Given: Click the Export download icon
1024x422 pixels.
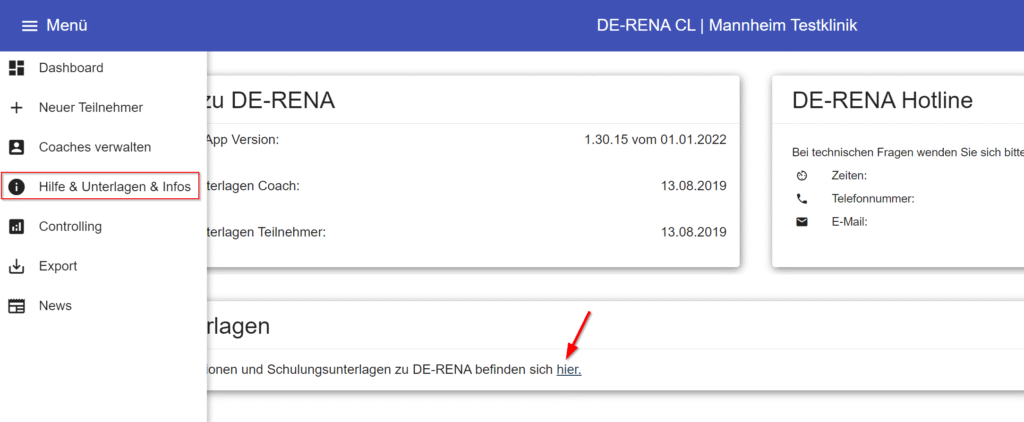Looking at the screenshot, I should tap(16, 266).
